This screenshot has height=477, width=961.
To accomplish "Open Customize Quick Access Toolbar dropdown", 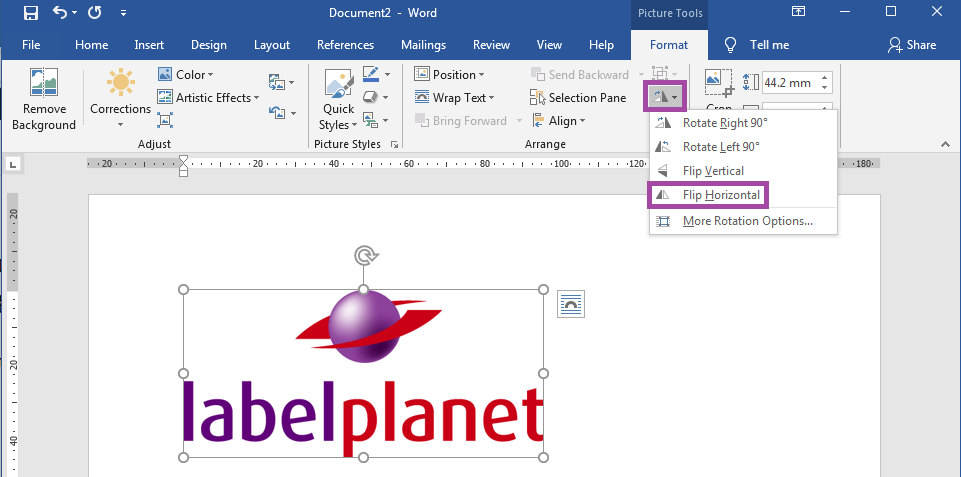I will 123,13.
